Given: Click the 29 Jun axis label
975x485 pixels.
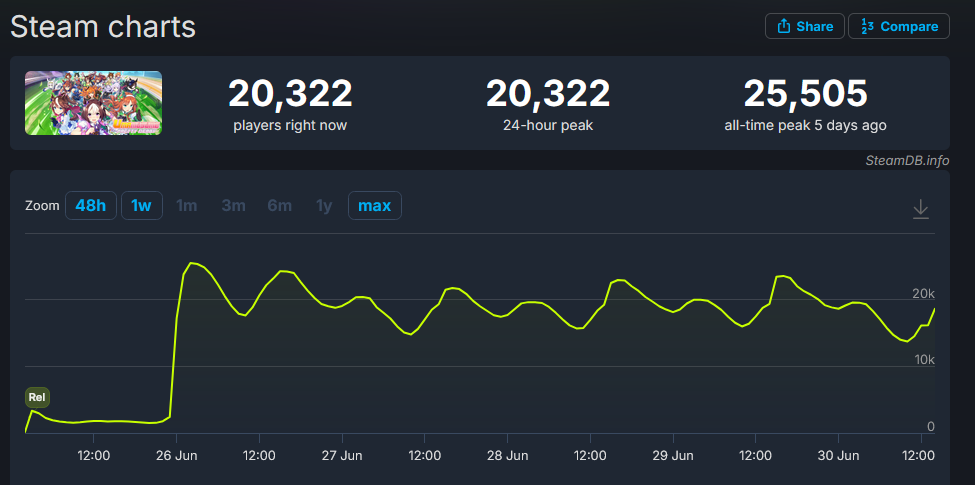Looking at the screenshot, I should click(673, 456).
